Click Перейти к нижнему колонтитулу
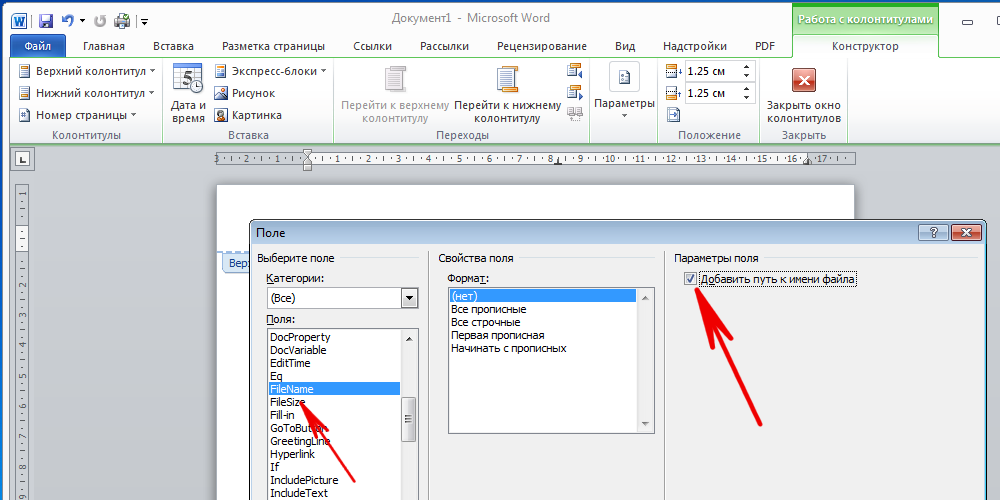 pyautogui.click(x=508, y=94)
